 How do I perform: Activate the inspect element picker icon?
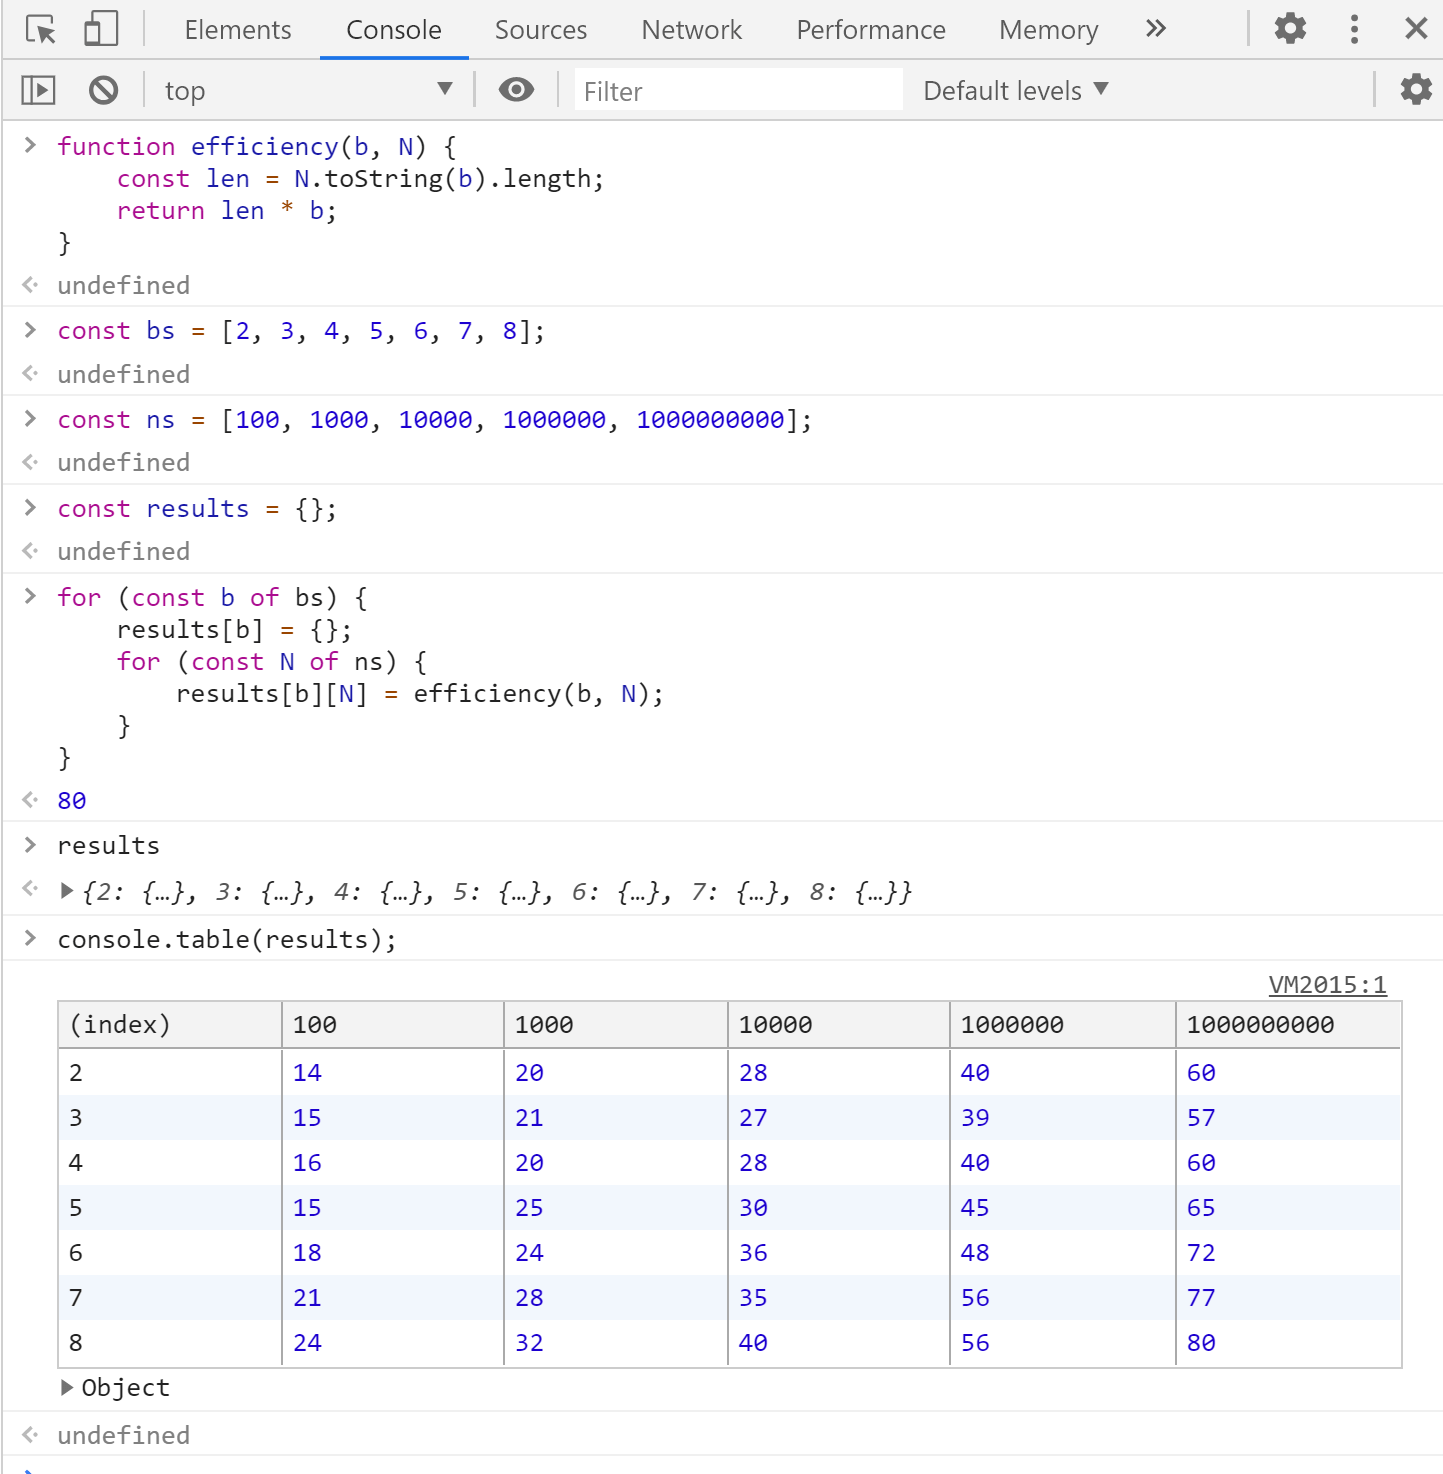41,30
